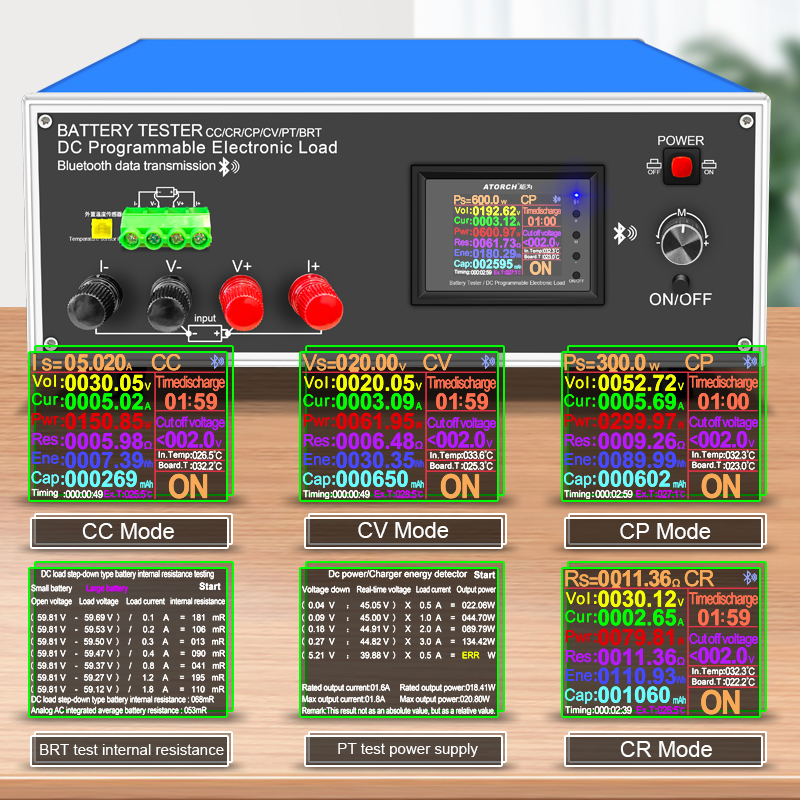Click the green four-pin terminal block
This screenshot has height=800, width=800.
tap(165, 229)
